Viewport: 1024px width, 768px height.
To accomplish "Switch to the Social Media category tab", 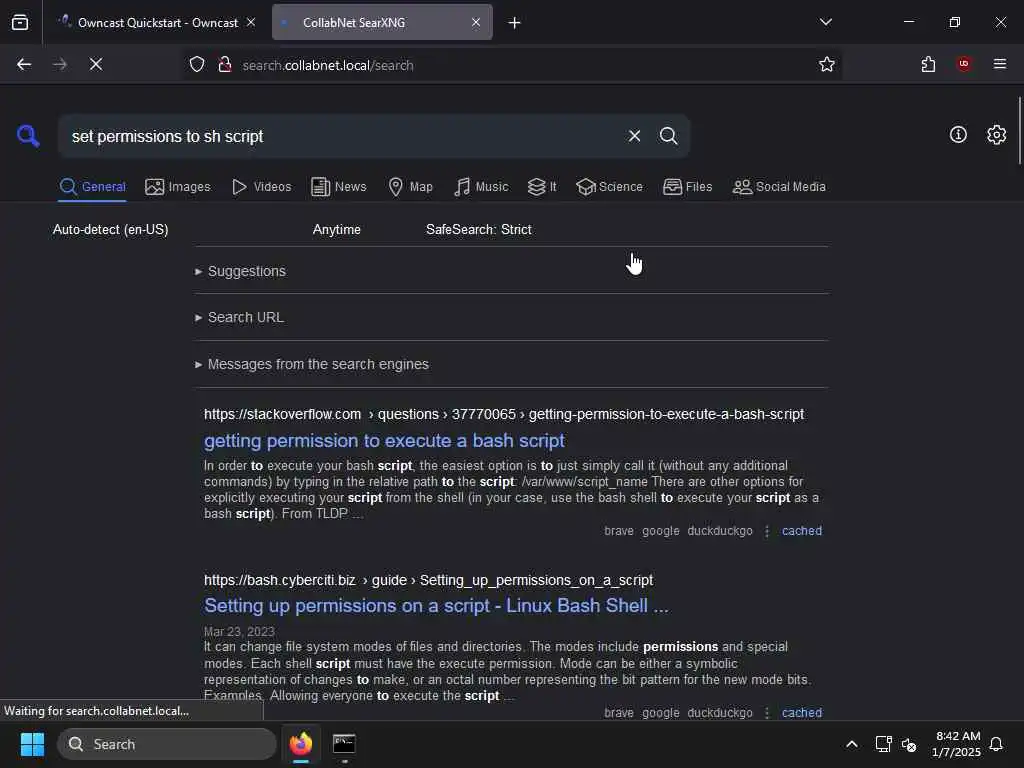I will click(x=779, y=187).
